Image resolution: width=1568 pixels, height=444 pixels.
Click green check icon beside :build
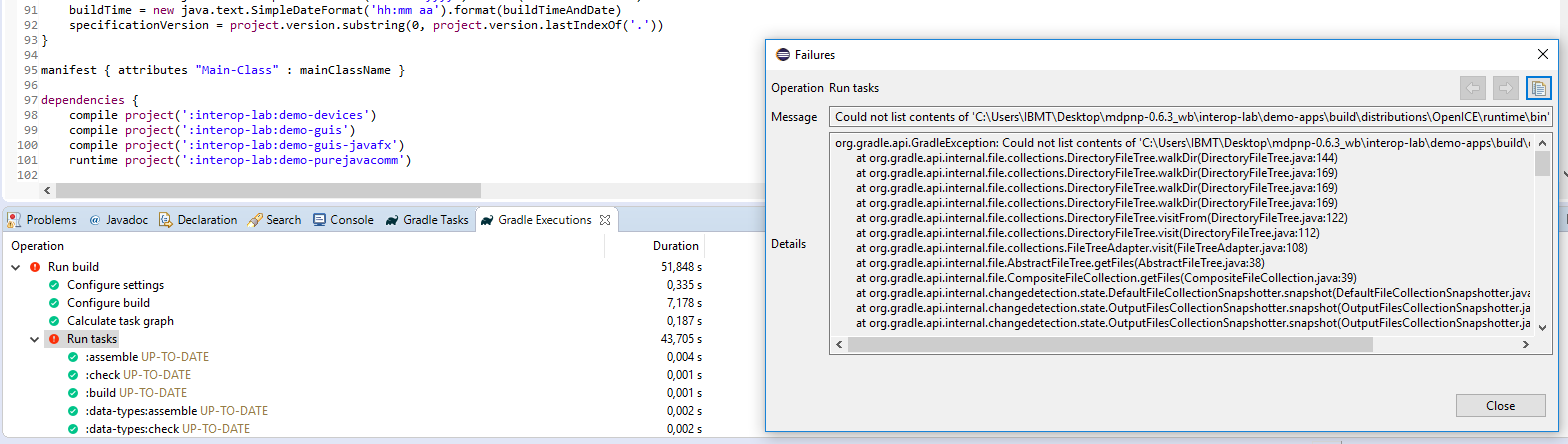[73, 393]
